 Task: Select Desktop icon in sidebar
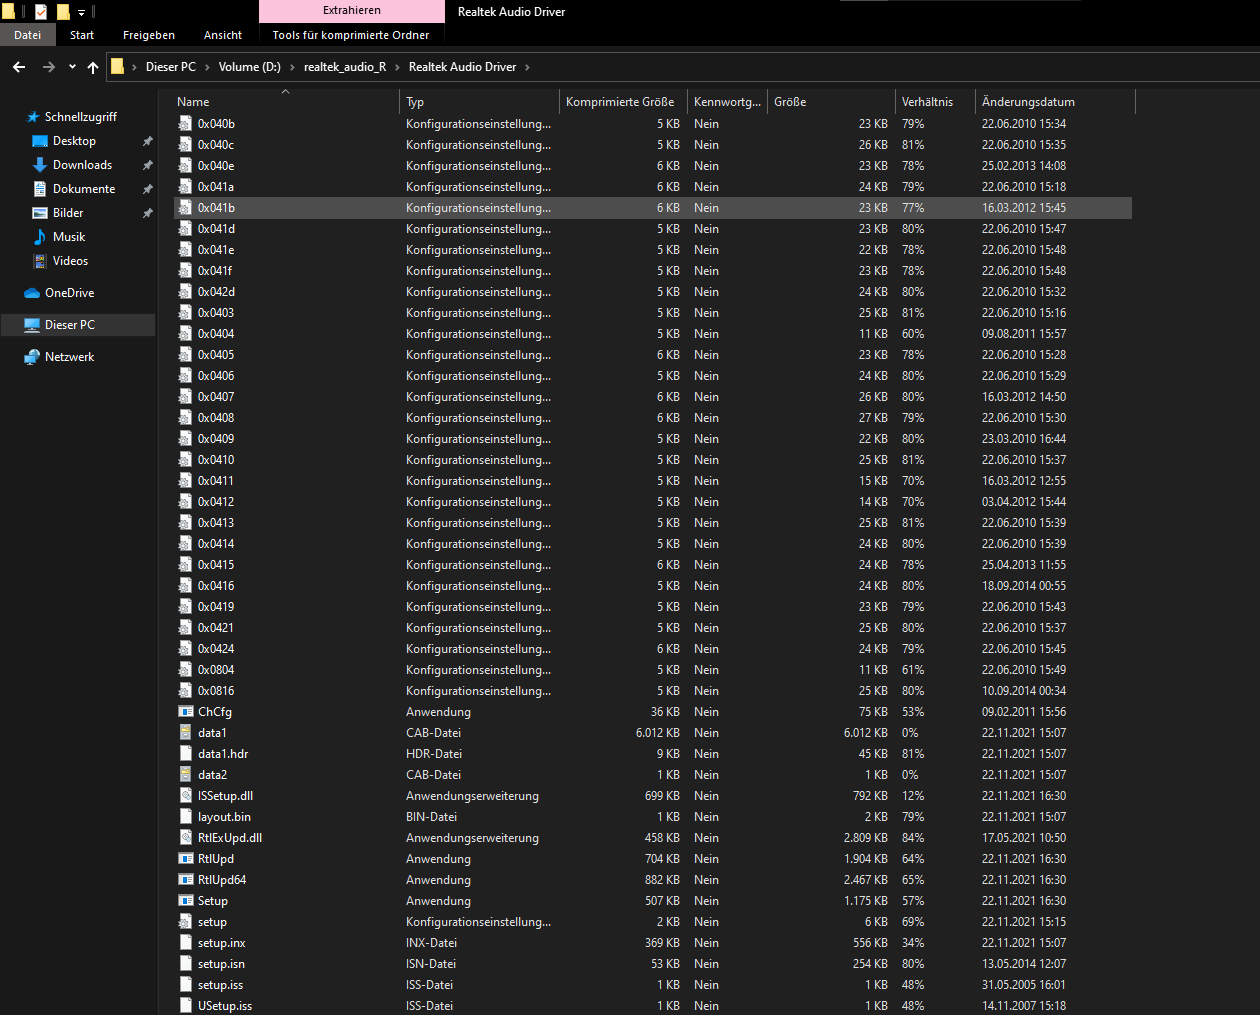(x=40, y=141)
